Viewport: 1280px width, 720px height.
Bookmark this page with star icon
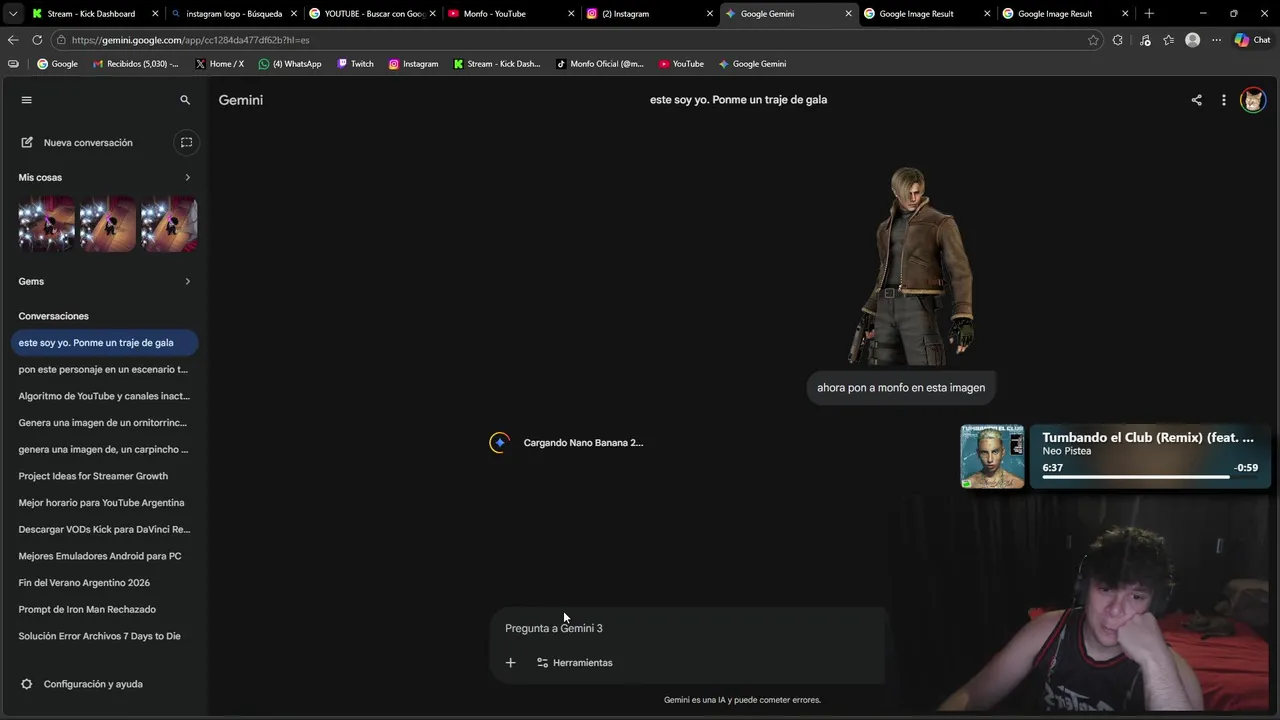[1093, 40]
